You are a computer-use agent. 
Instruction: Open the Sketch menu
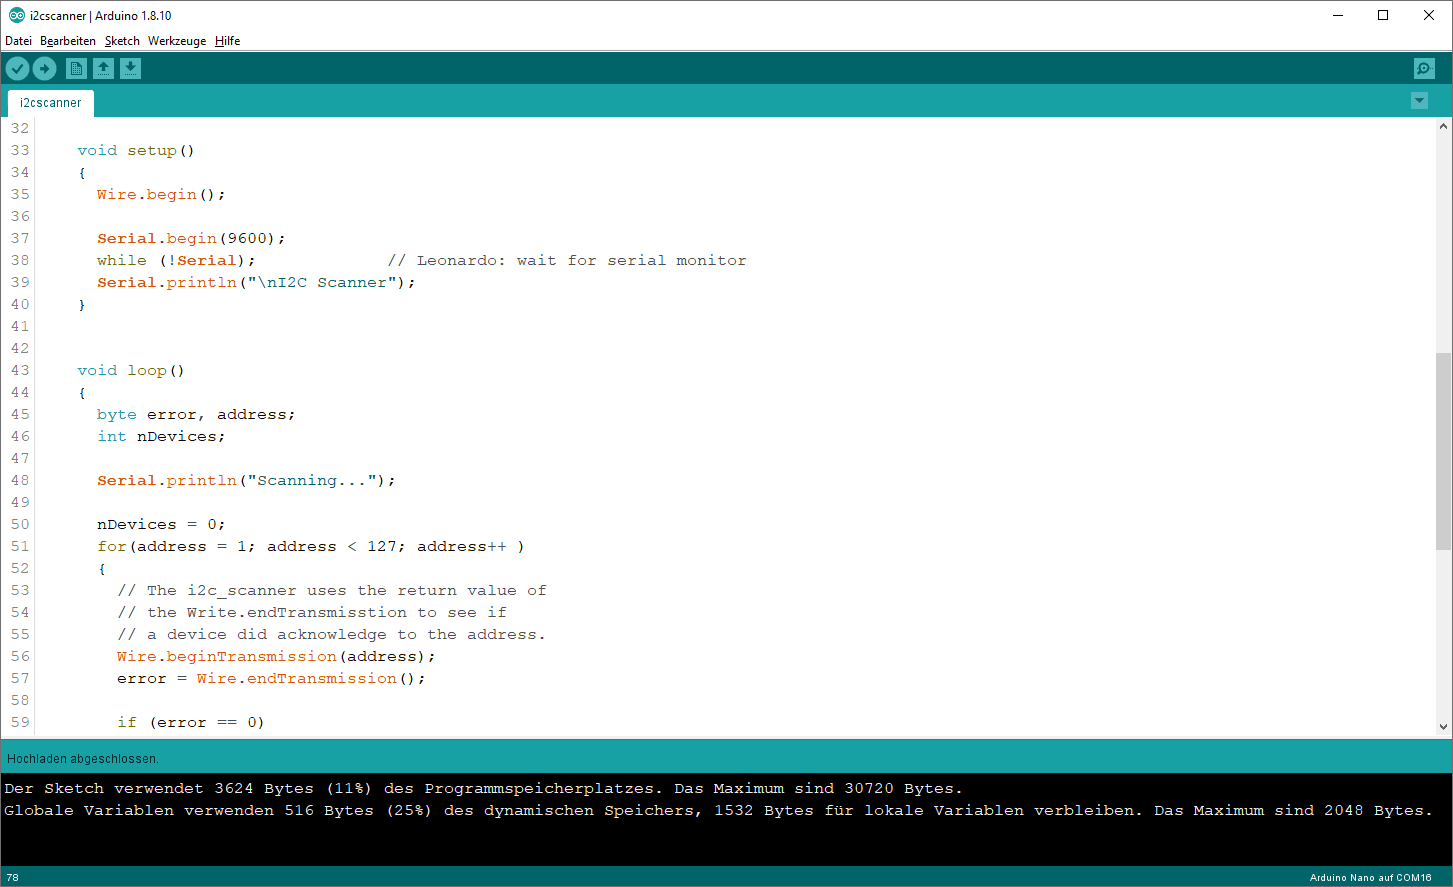point(122,41)
